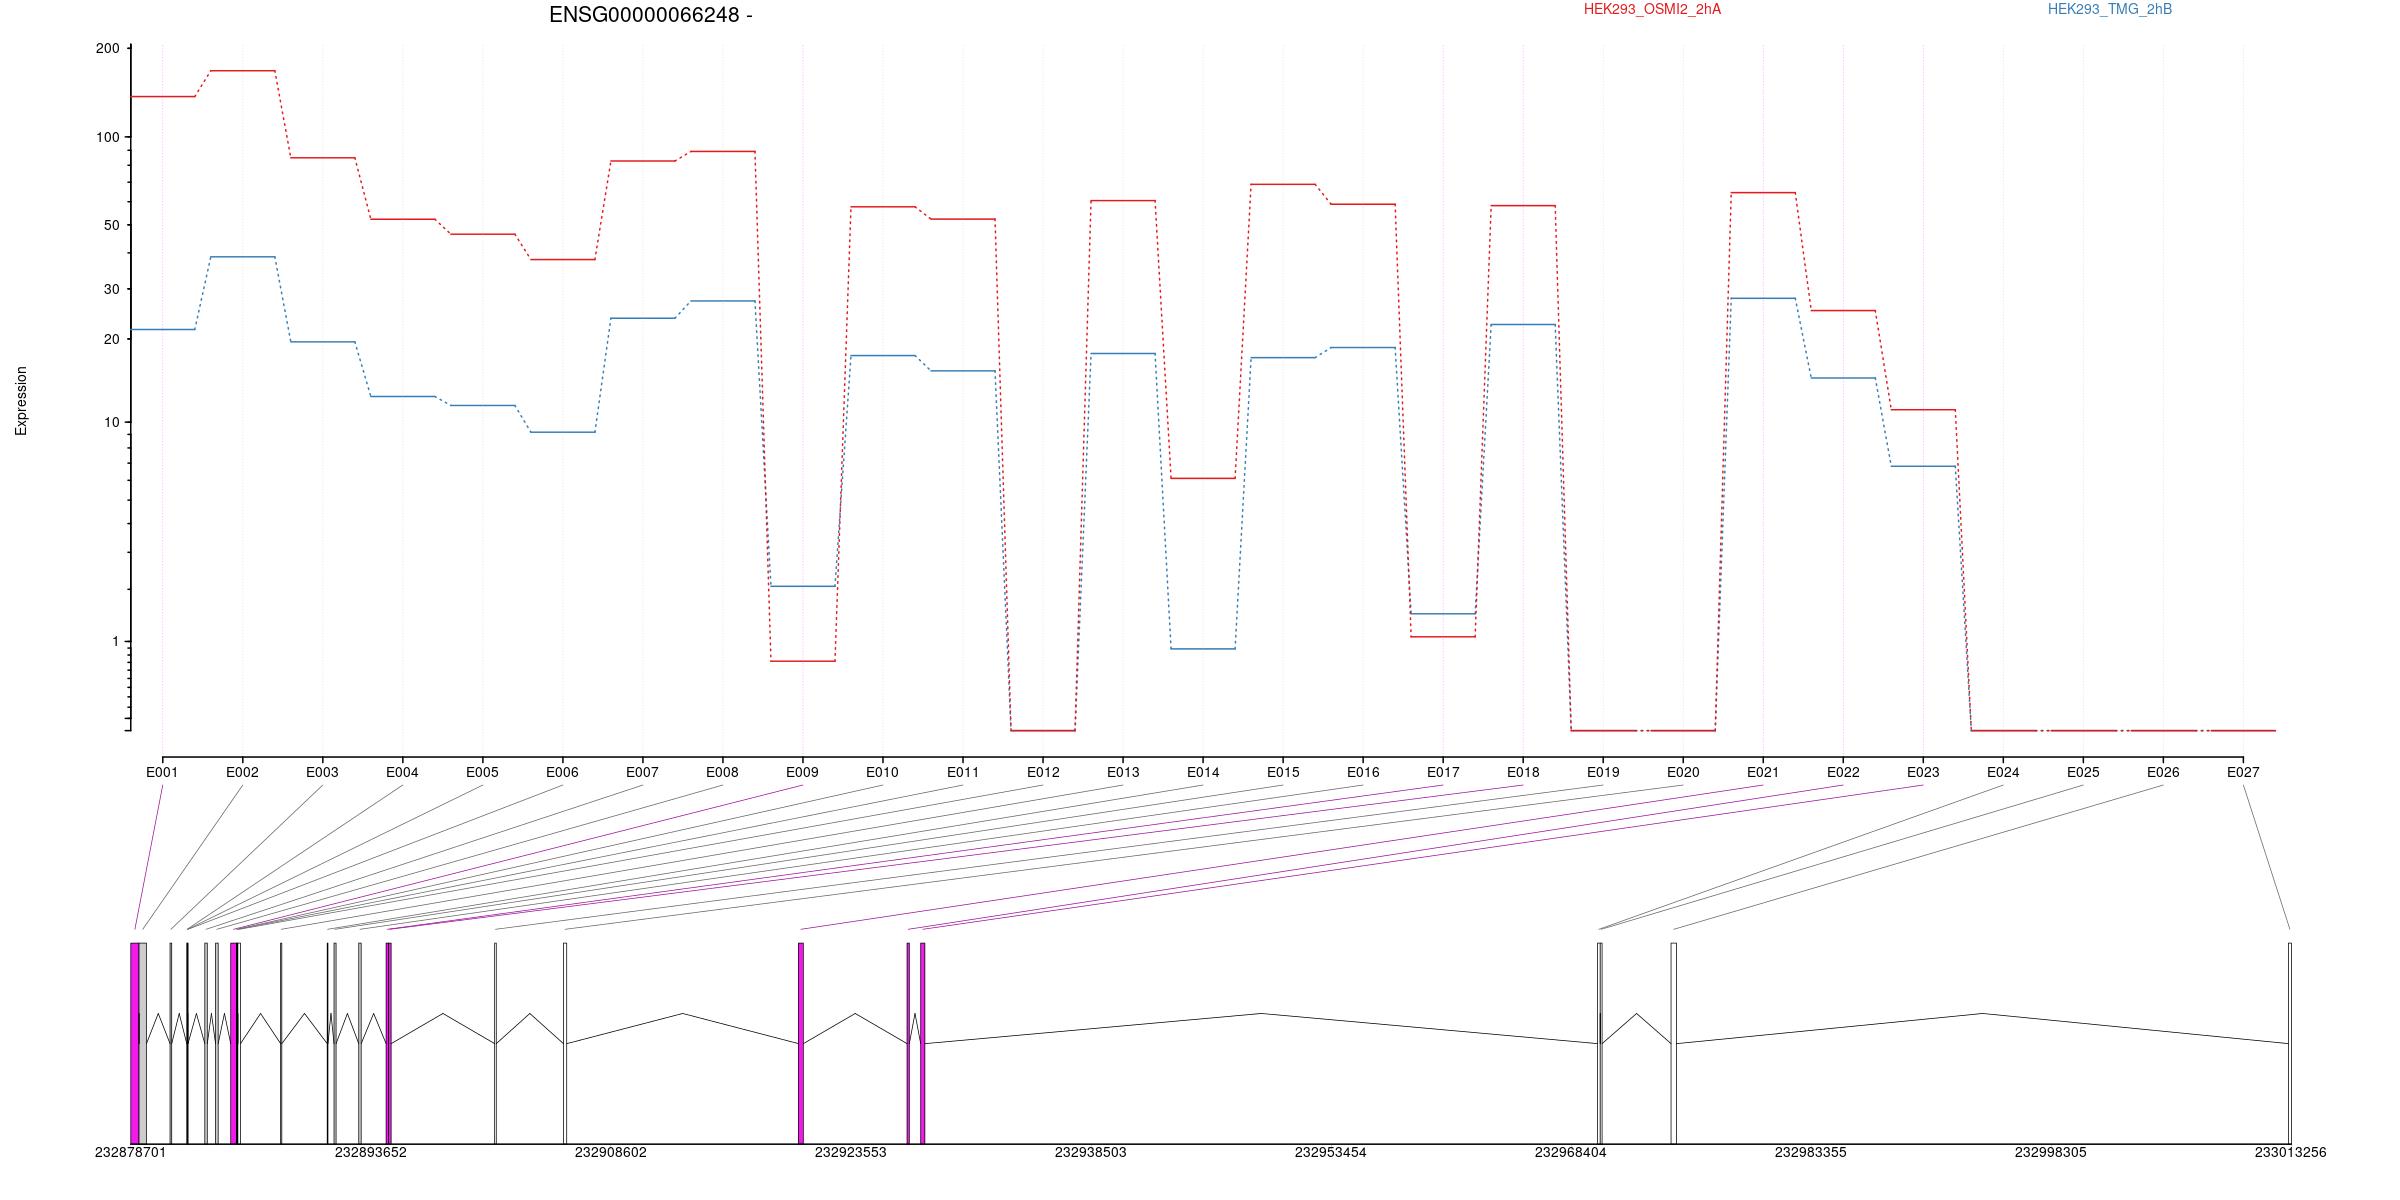Click exon label E018

point(1523,772)
